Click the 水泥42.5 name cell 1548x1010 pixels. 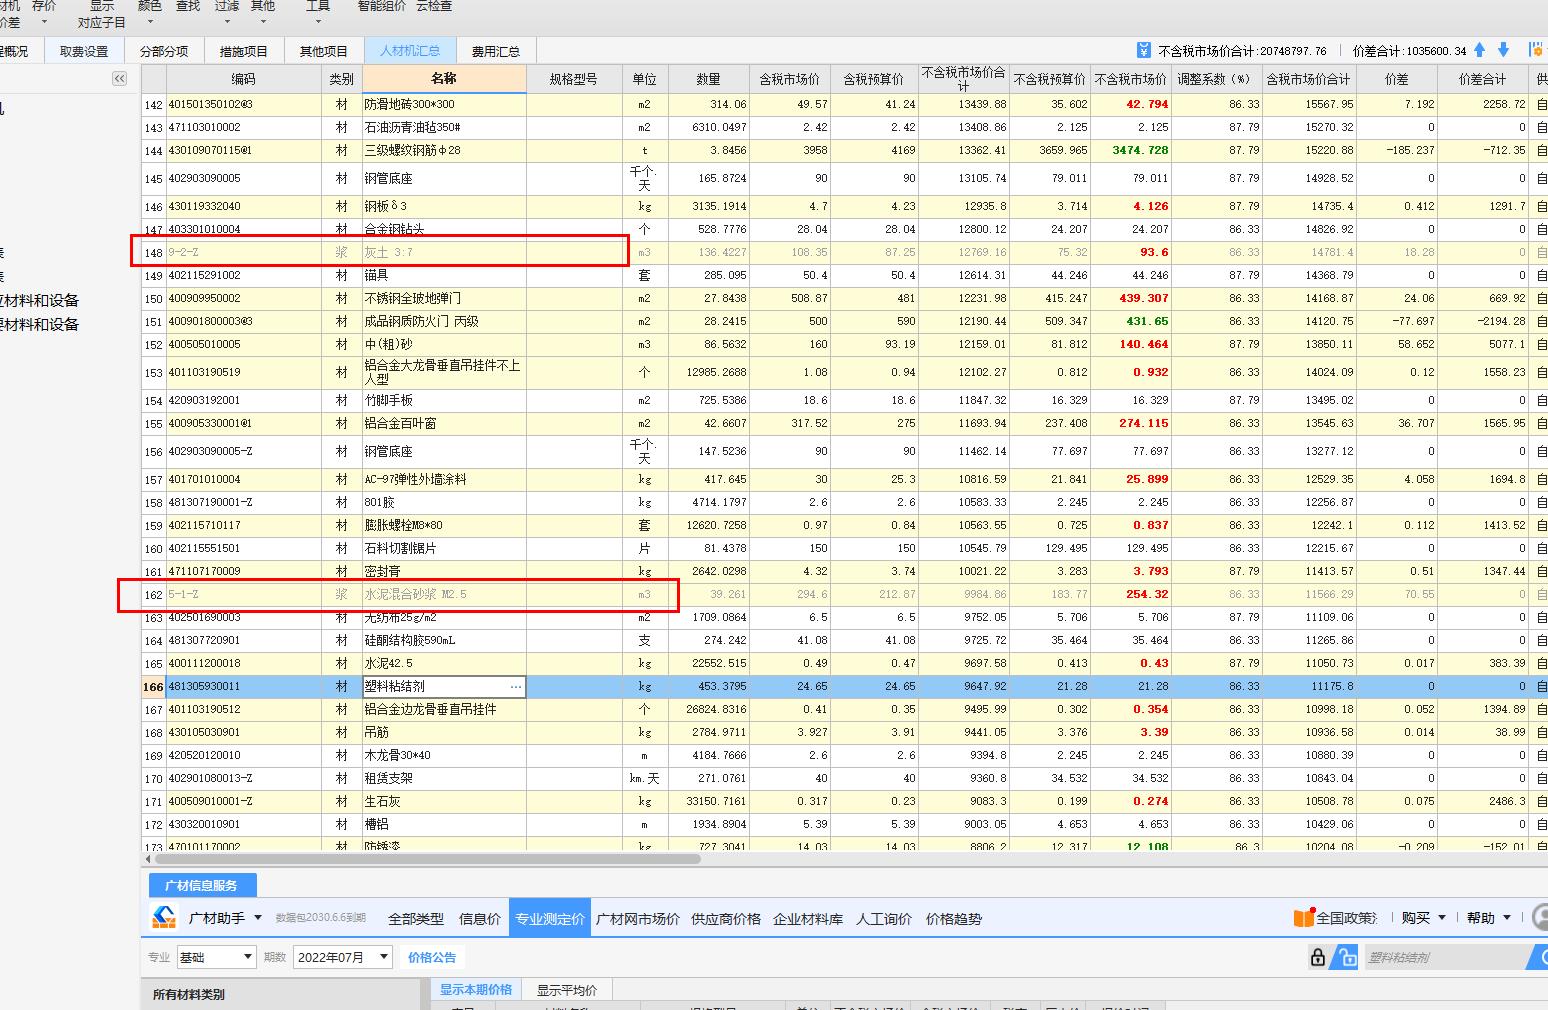[444, 663]
